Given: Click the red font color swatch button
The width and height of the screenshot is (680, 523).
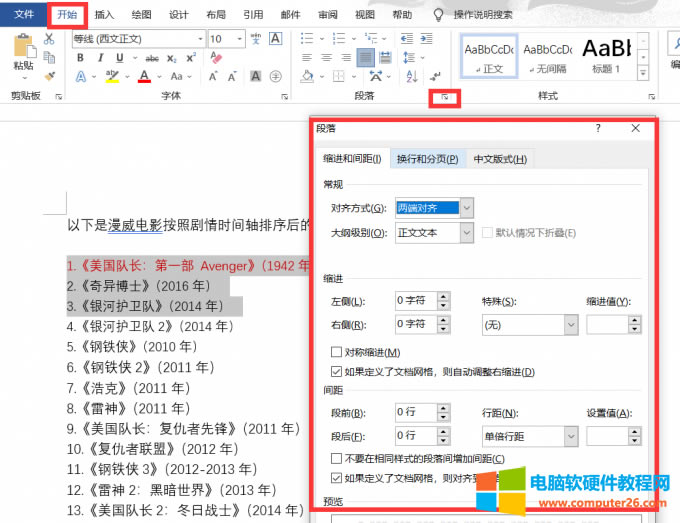Looking at the screenshot, I should coord(145,77).
